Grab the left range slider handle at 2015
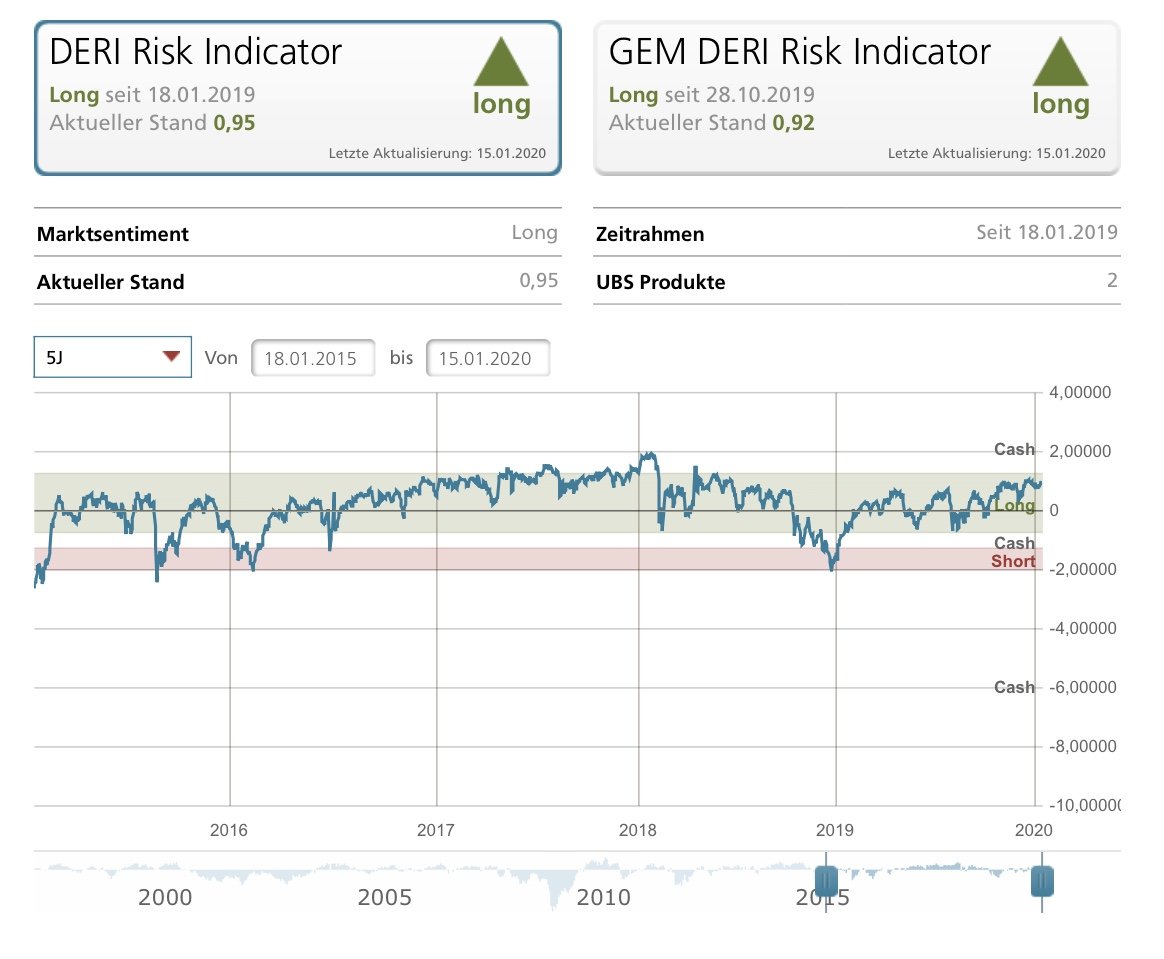1164x959 pixels. 826,881
